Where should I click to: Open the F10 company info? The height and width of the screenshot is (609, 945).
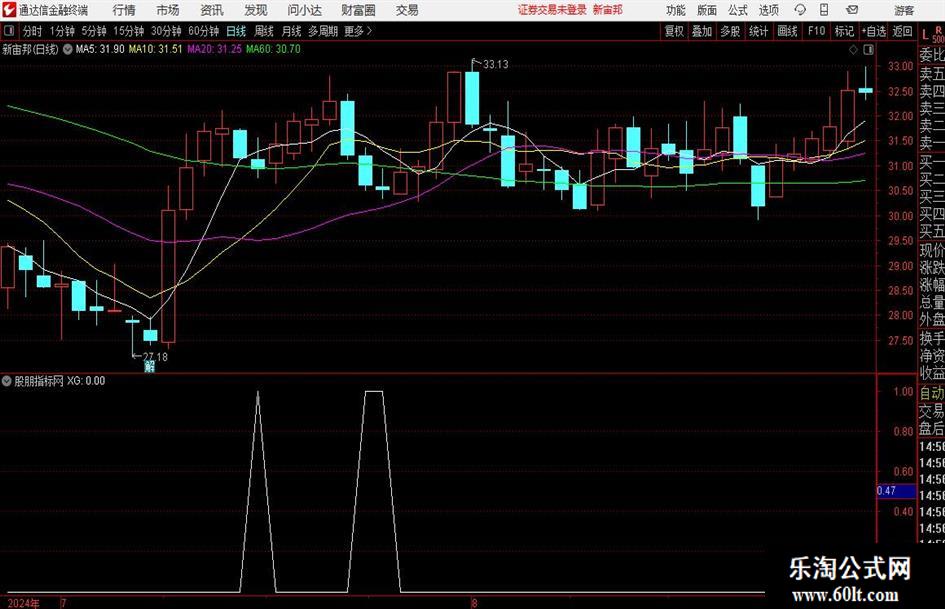816,31
